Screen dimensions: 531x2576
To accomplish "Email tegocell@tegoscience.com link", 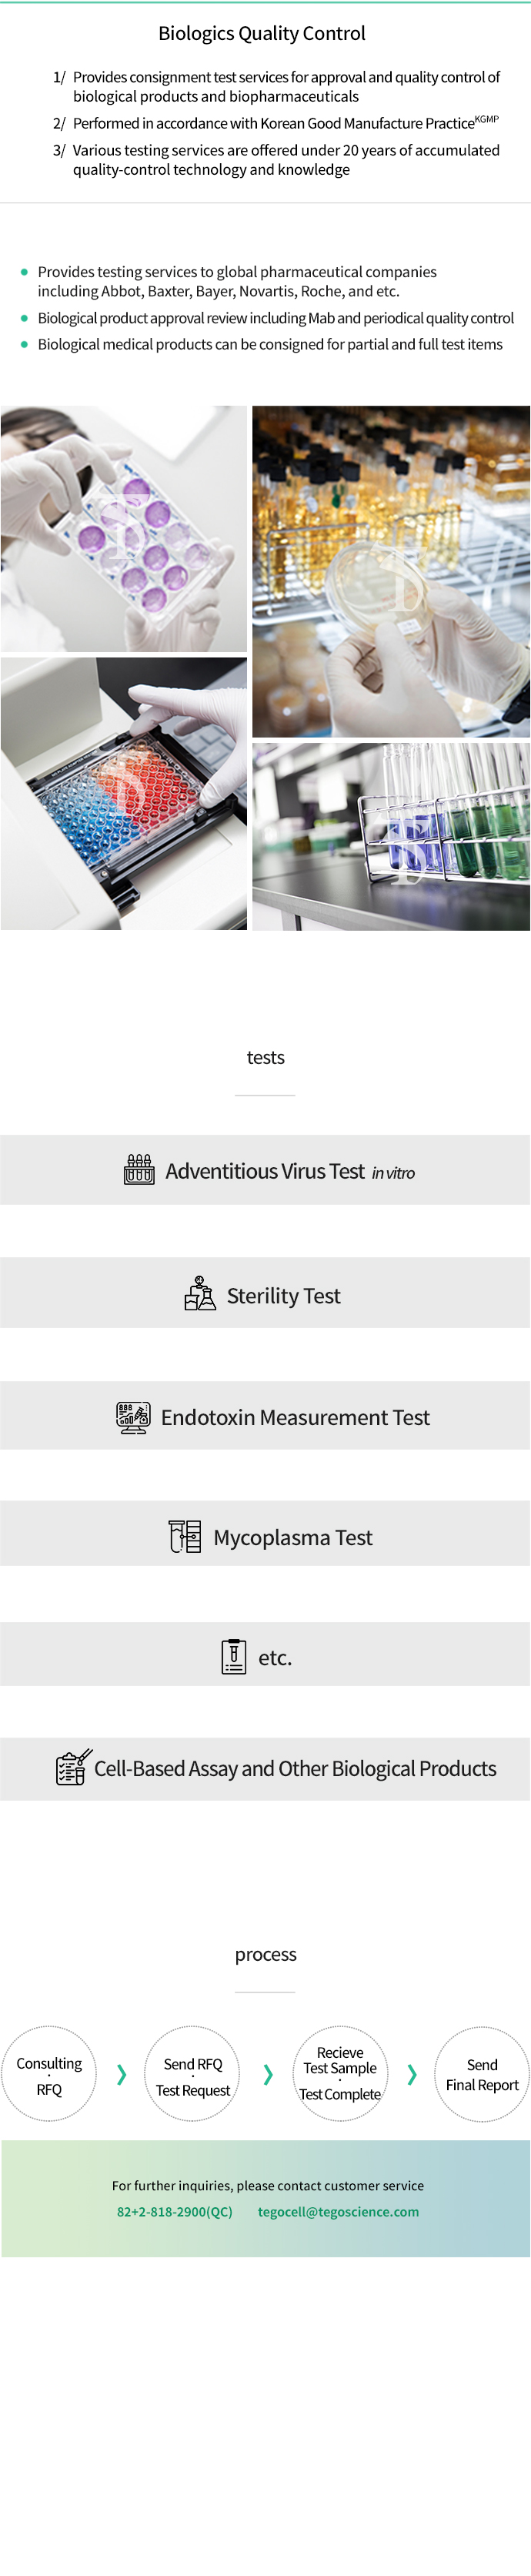I will tap(338, 2211).
